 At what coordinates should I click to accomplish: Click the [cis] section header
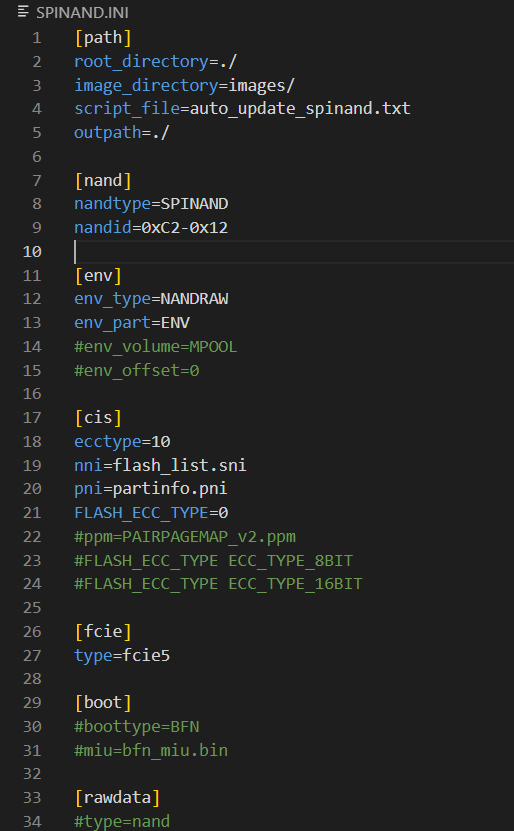coord(98,418)
